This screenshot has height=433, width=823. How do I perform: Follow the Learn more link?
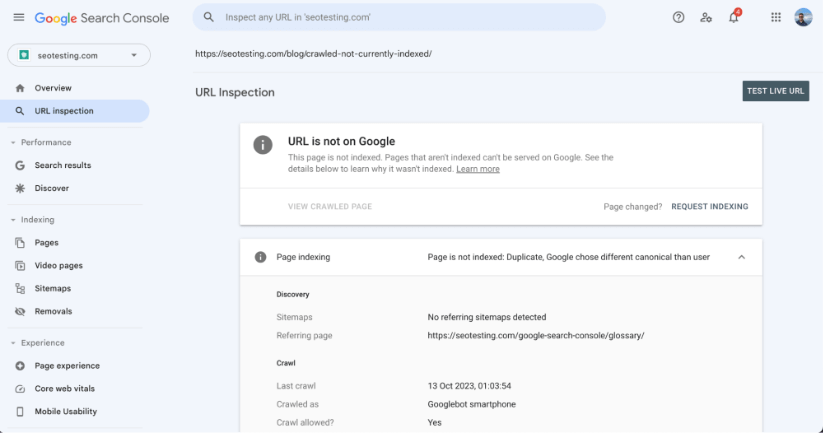pyautogui.click(x=478, y=169)
